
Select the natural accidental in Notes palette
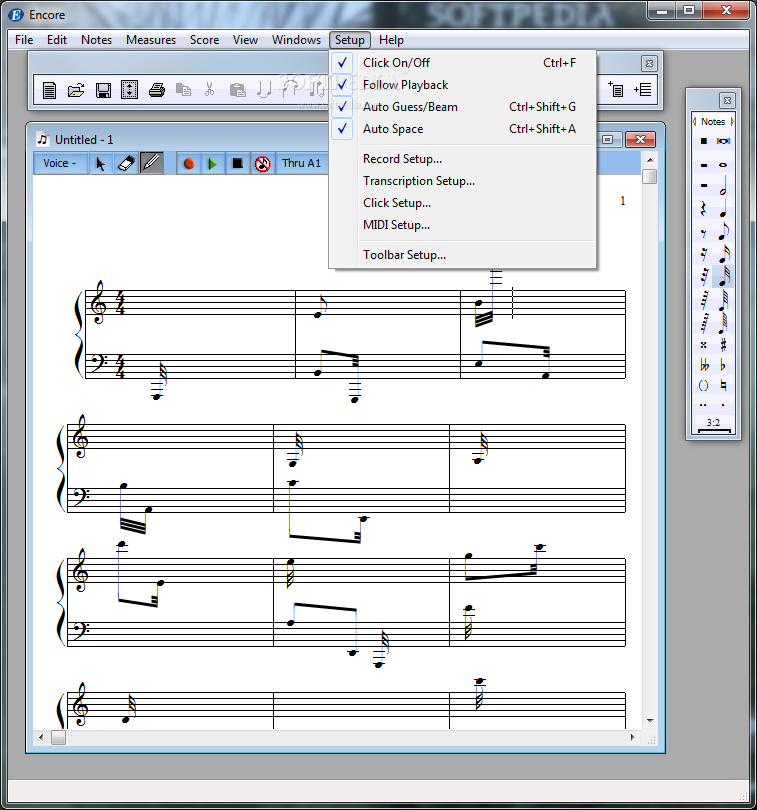pos(723,385)
